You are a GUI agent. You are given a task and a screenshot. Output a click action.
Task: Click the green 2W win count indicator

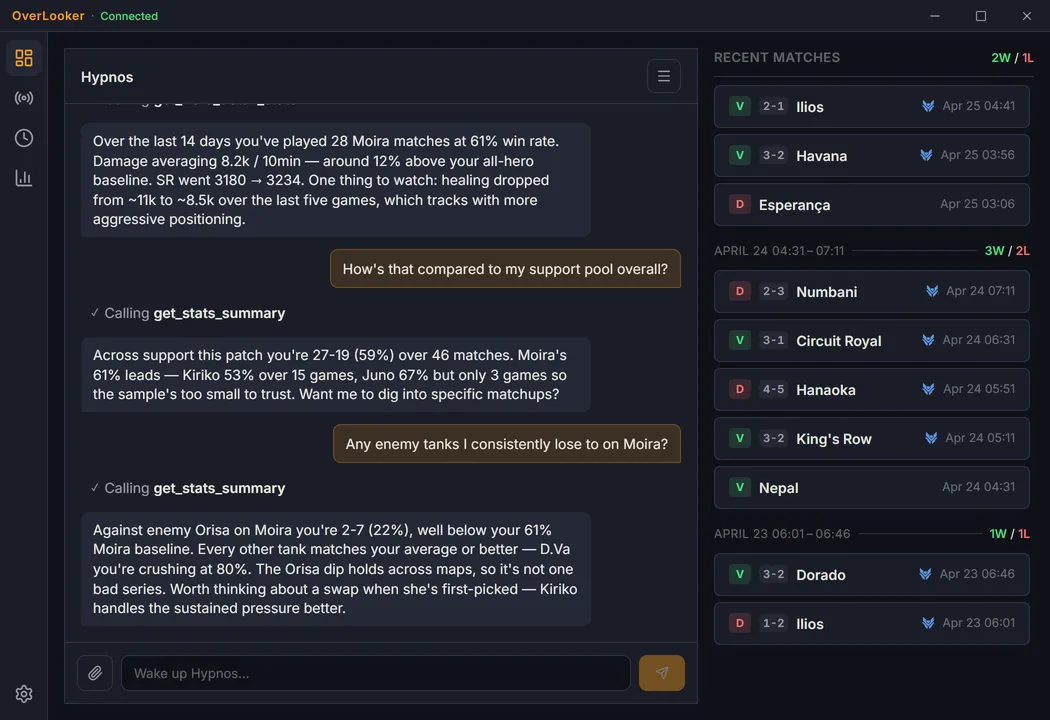(1001, 57)
